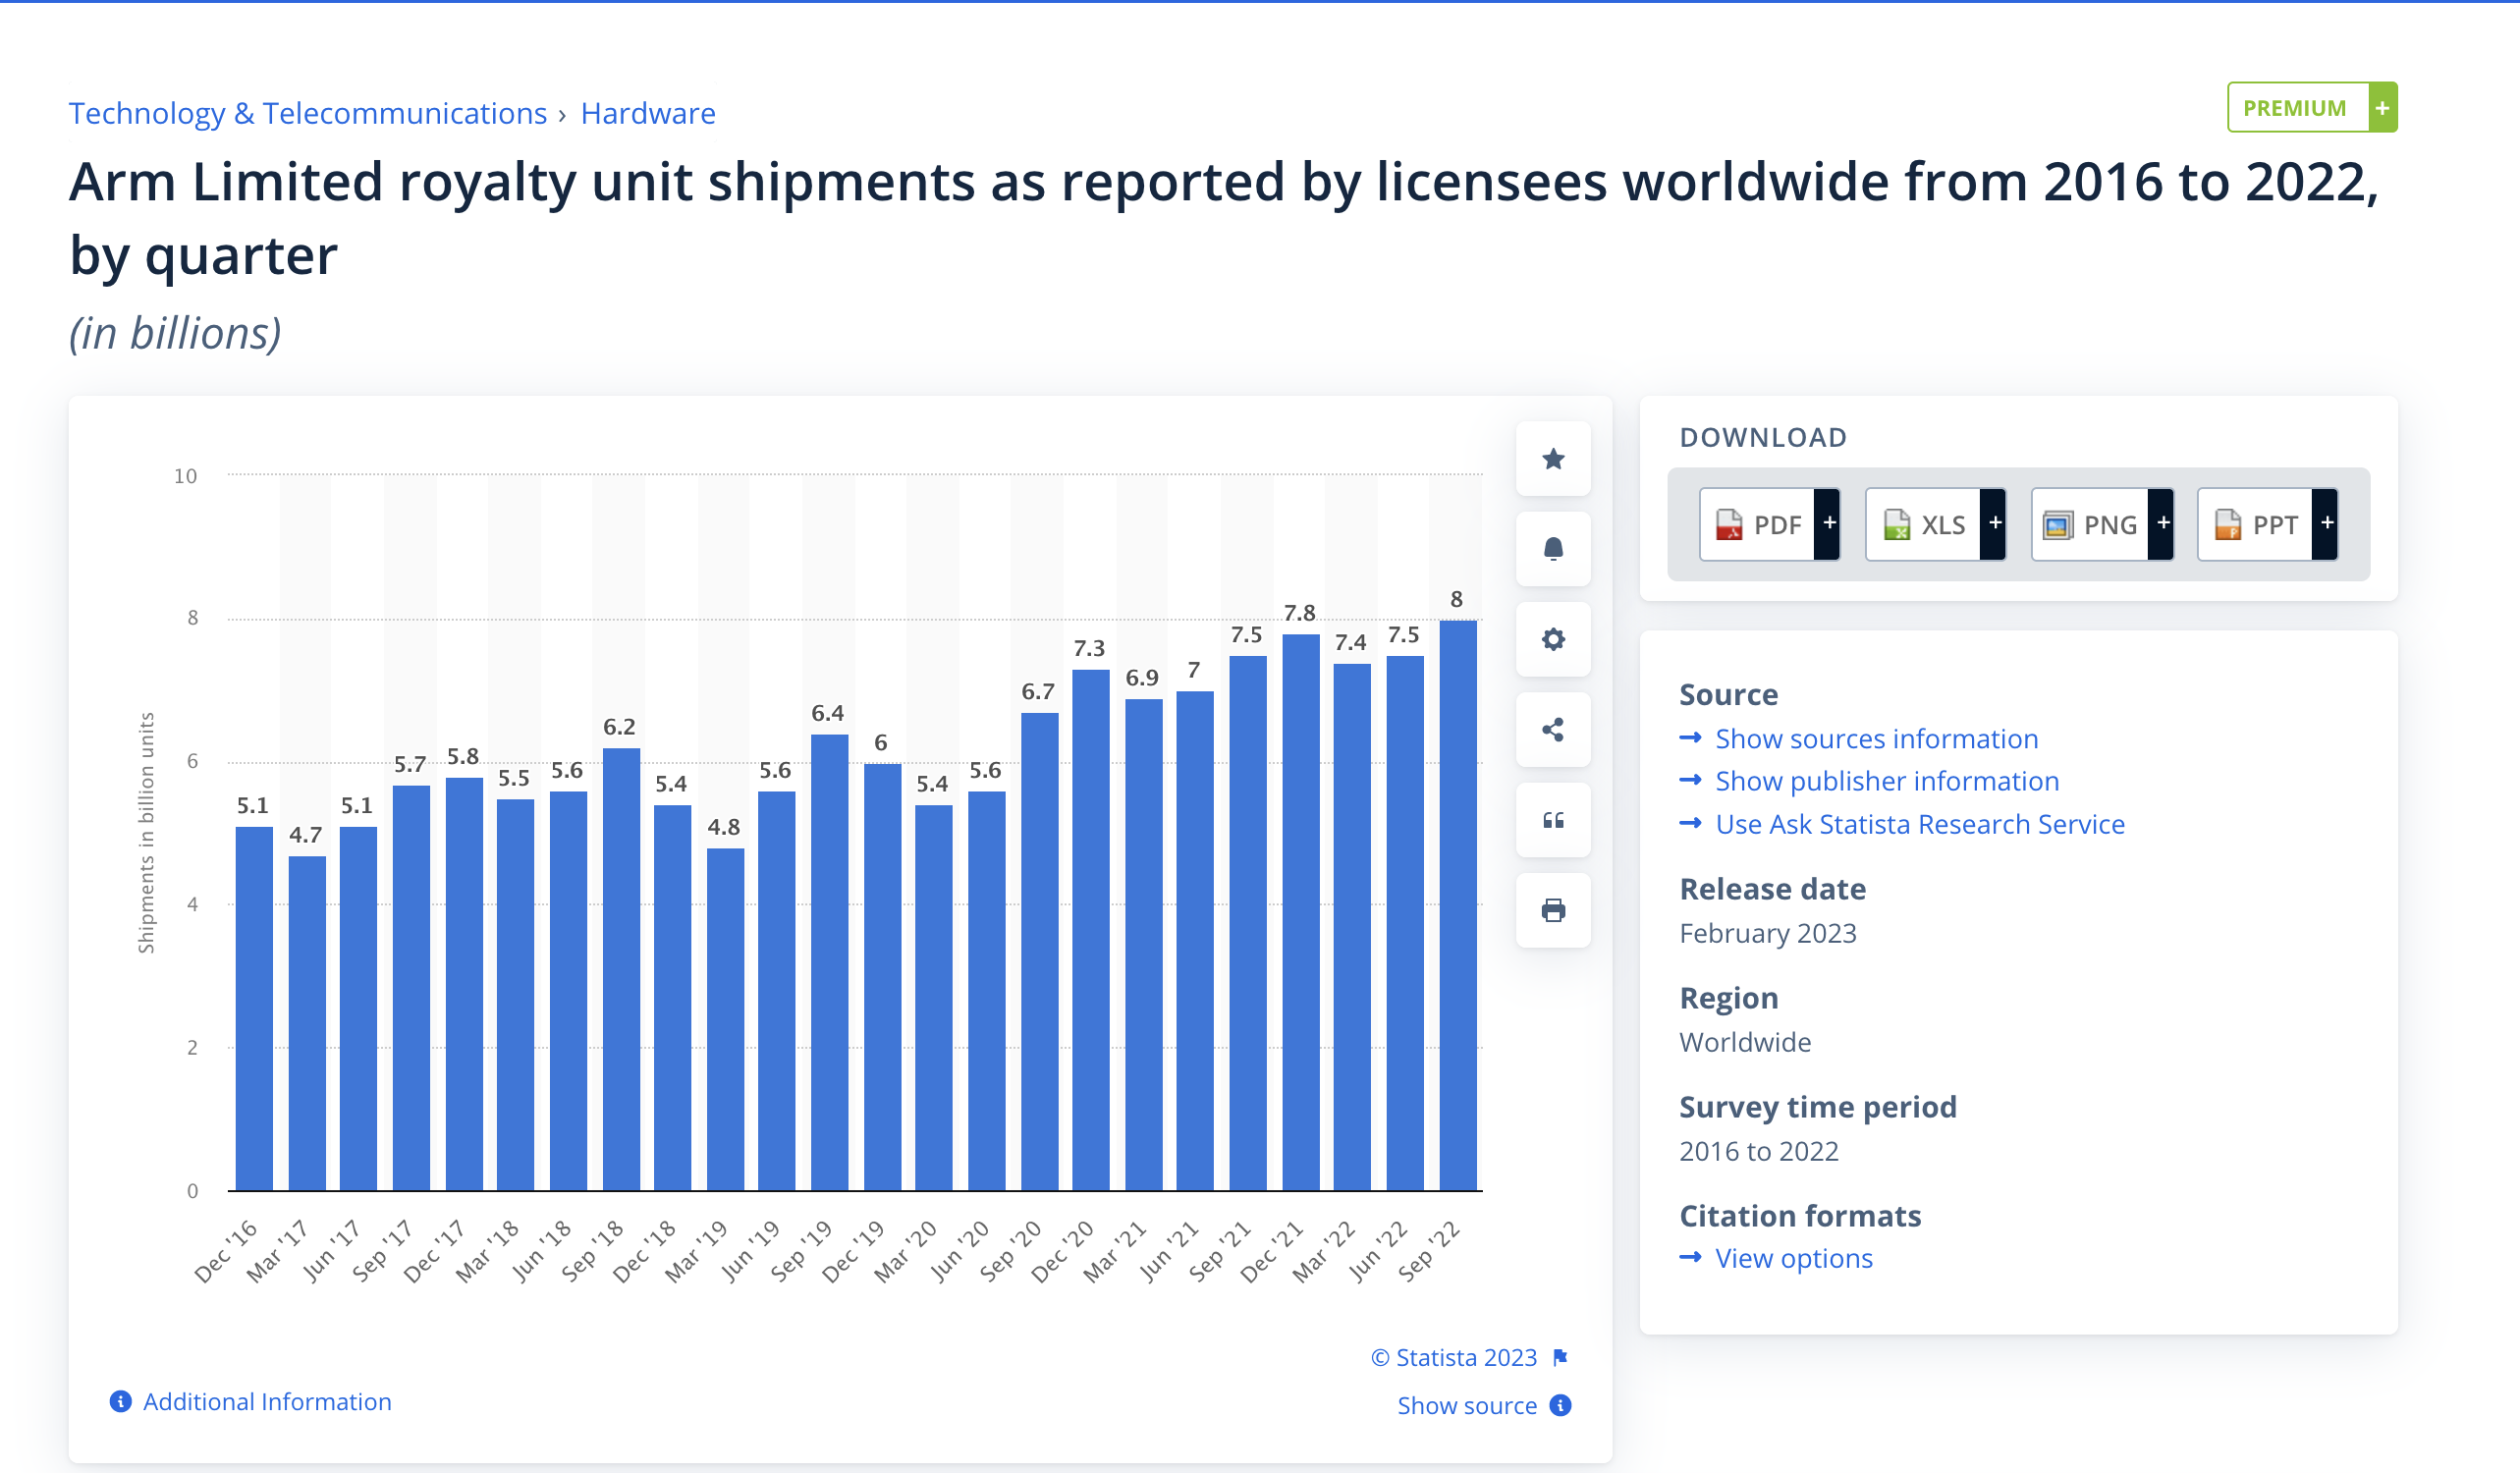Viewport: 2520px width, 1473px height.
Task: Click the '2016 to 2022' survey period text
Action: (1758, 1151)
